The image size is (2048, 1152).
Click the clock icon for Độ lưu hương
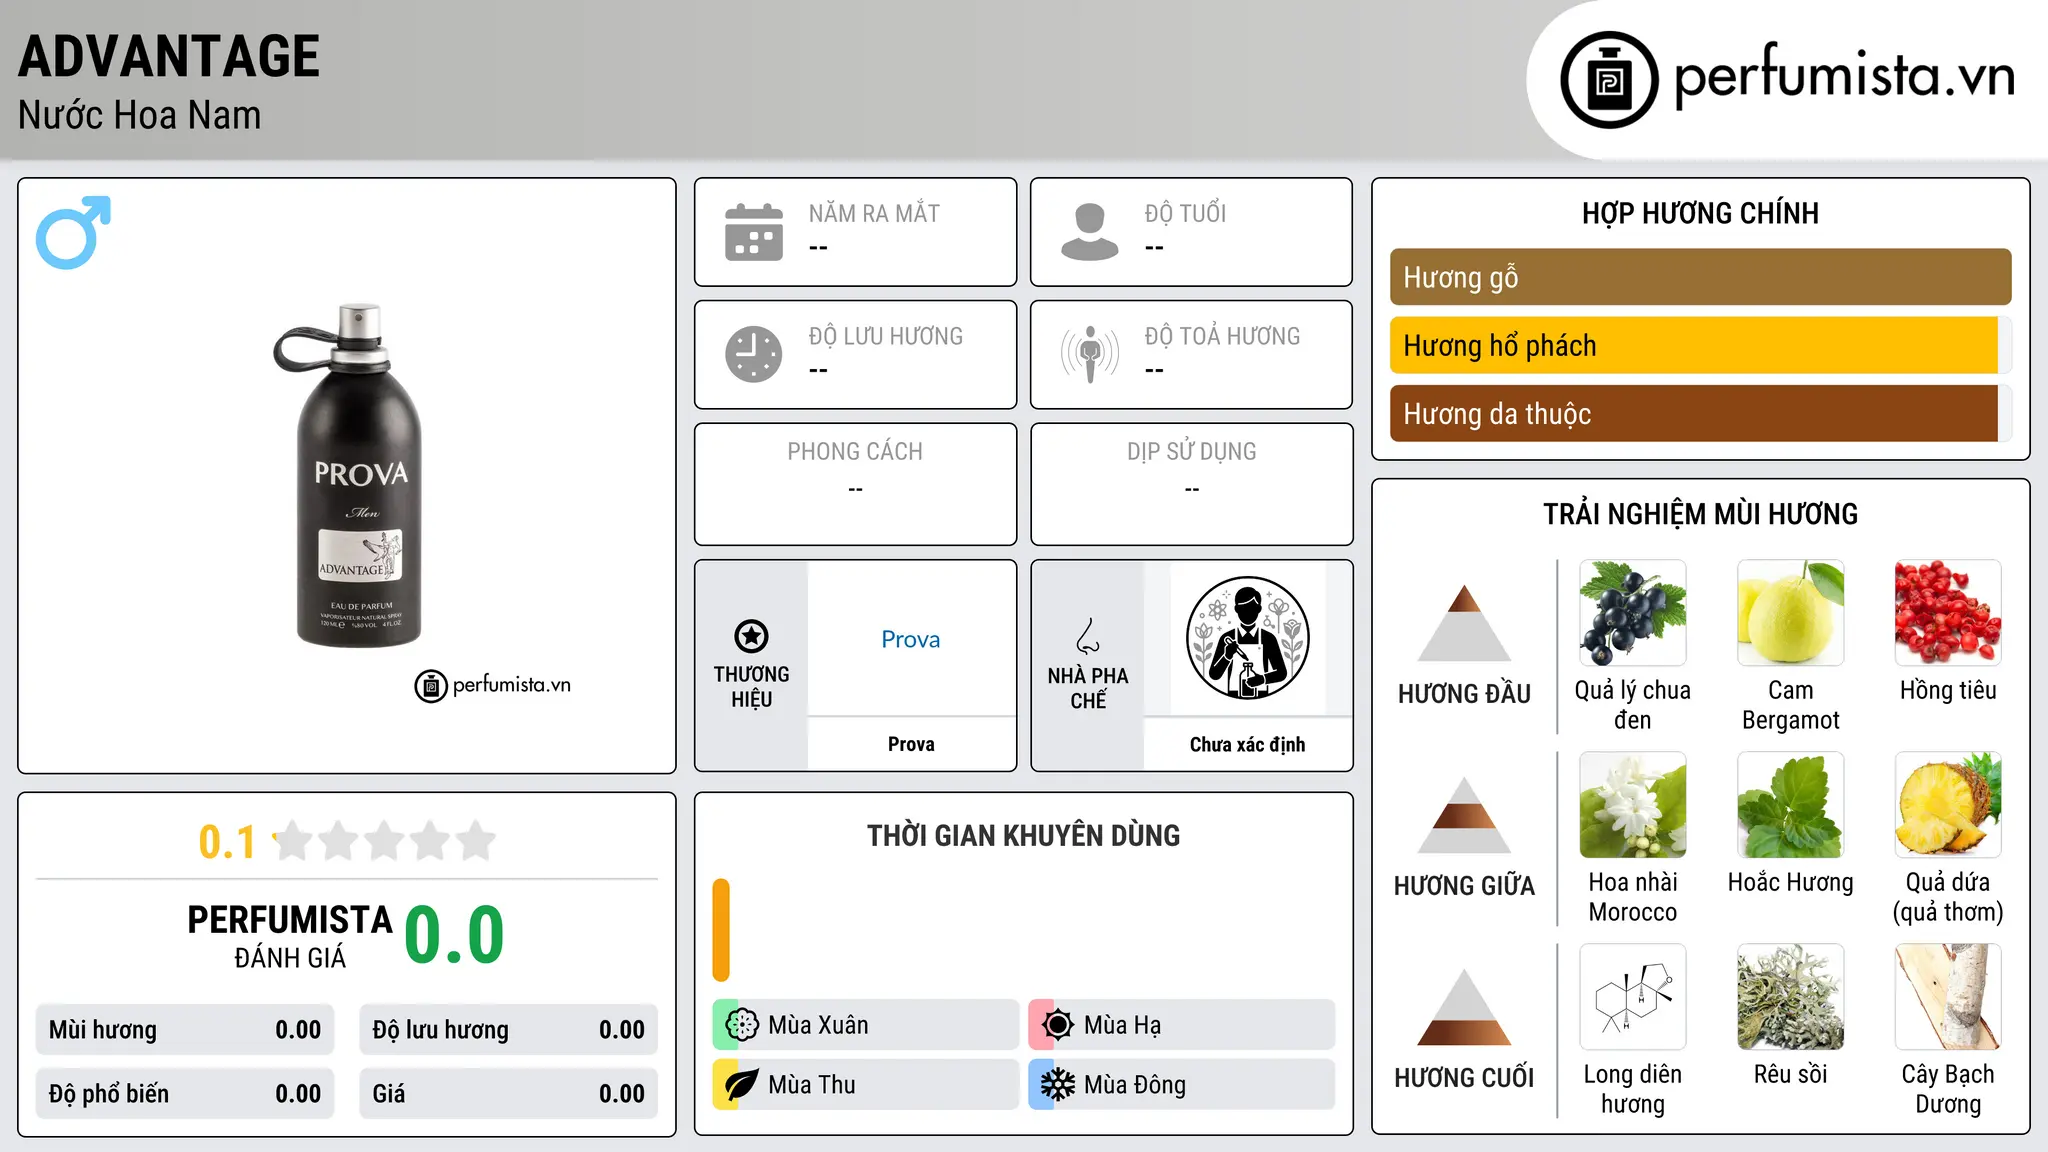tap(754, 354)
